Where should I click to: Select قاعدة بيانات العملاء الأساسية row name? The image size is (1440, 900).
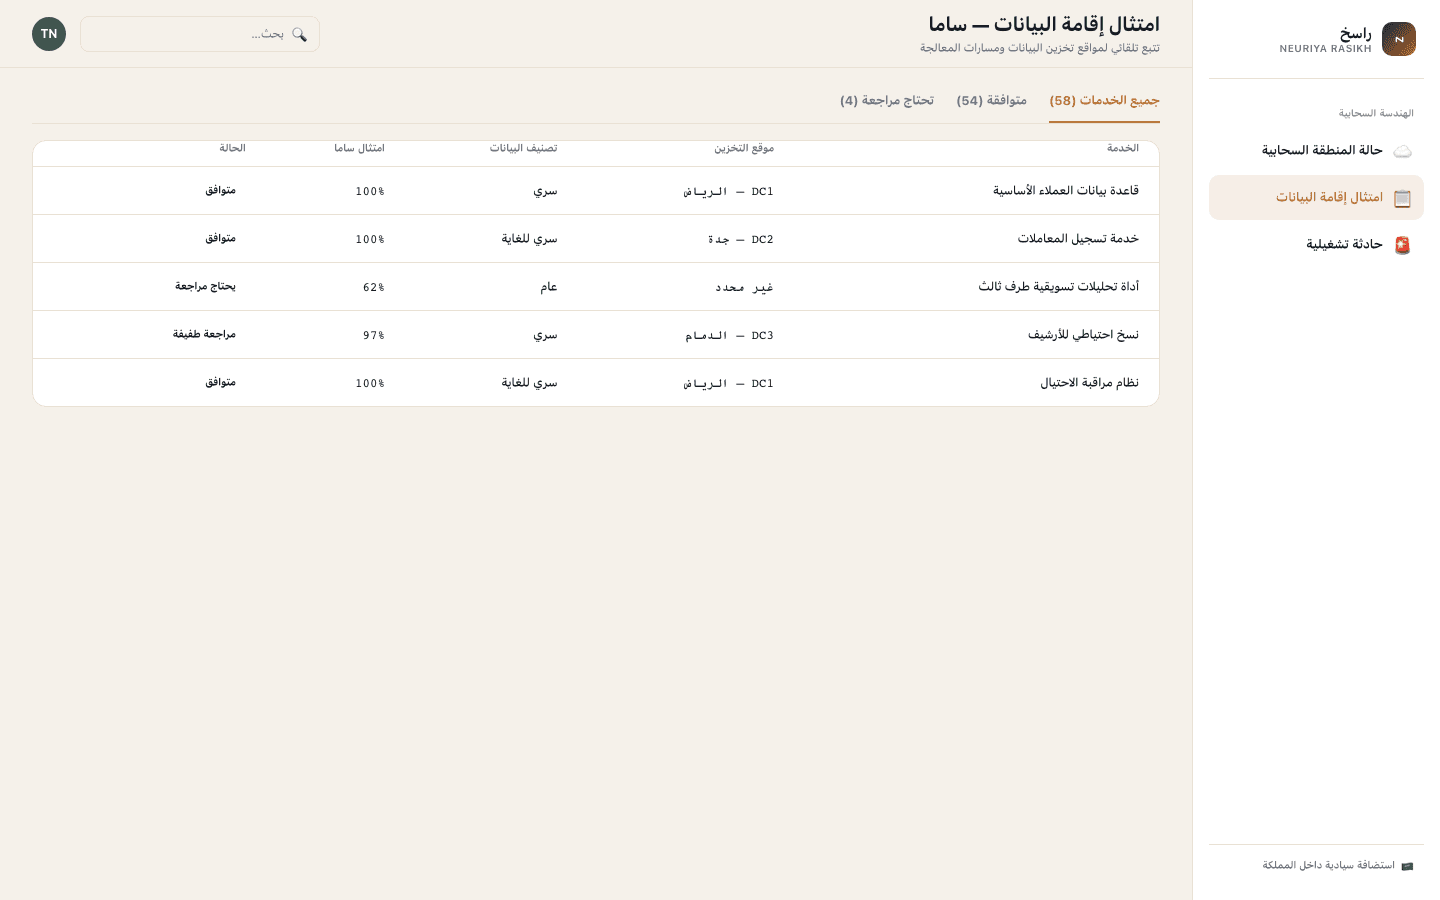pyautogui.click(x=1066, y=191)
